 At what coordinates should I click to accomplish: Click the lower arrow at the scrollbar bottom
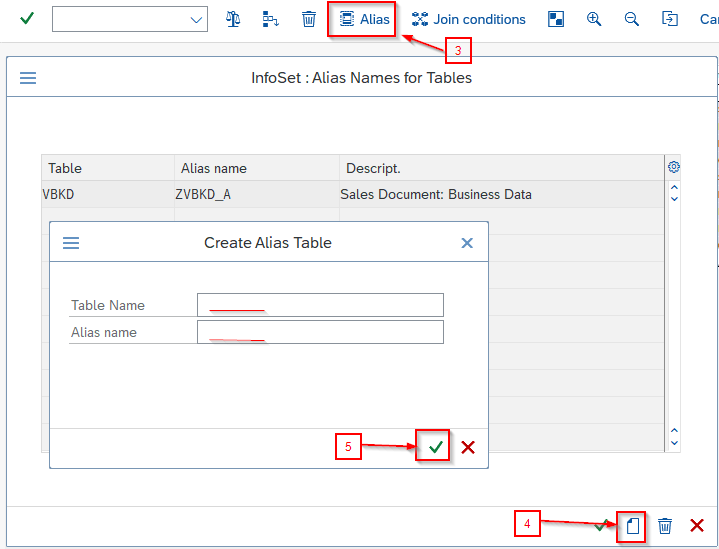(x=674, y=443)
